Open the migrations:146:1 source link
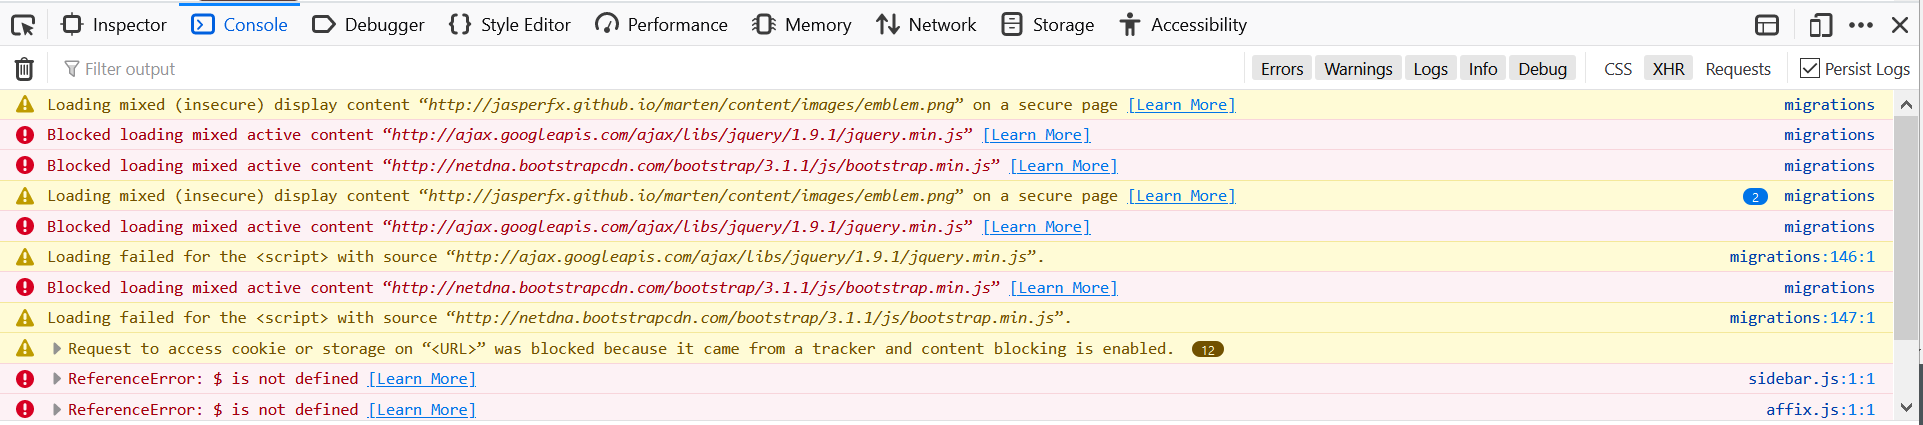1923x425 pixels. 1802,257
